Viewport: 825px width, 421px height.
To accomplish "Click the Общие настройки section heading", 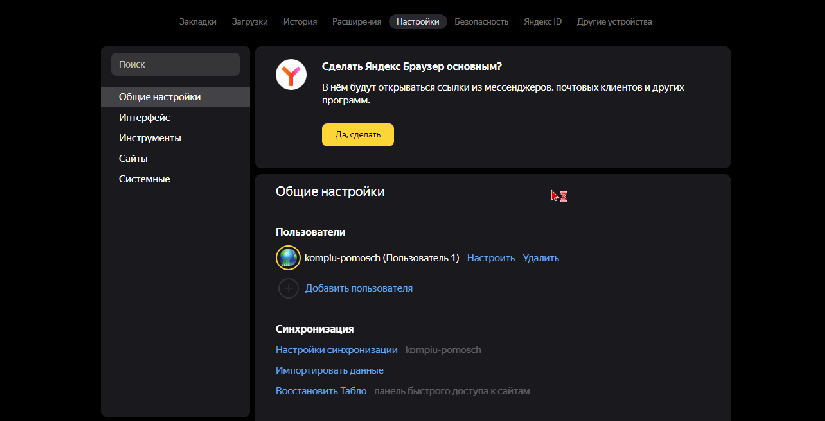I will coord(330,192).
